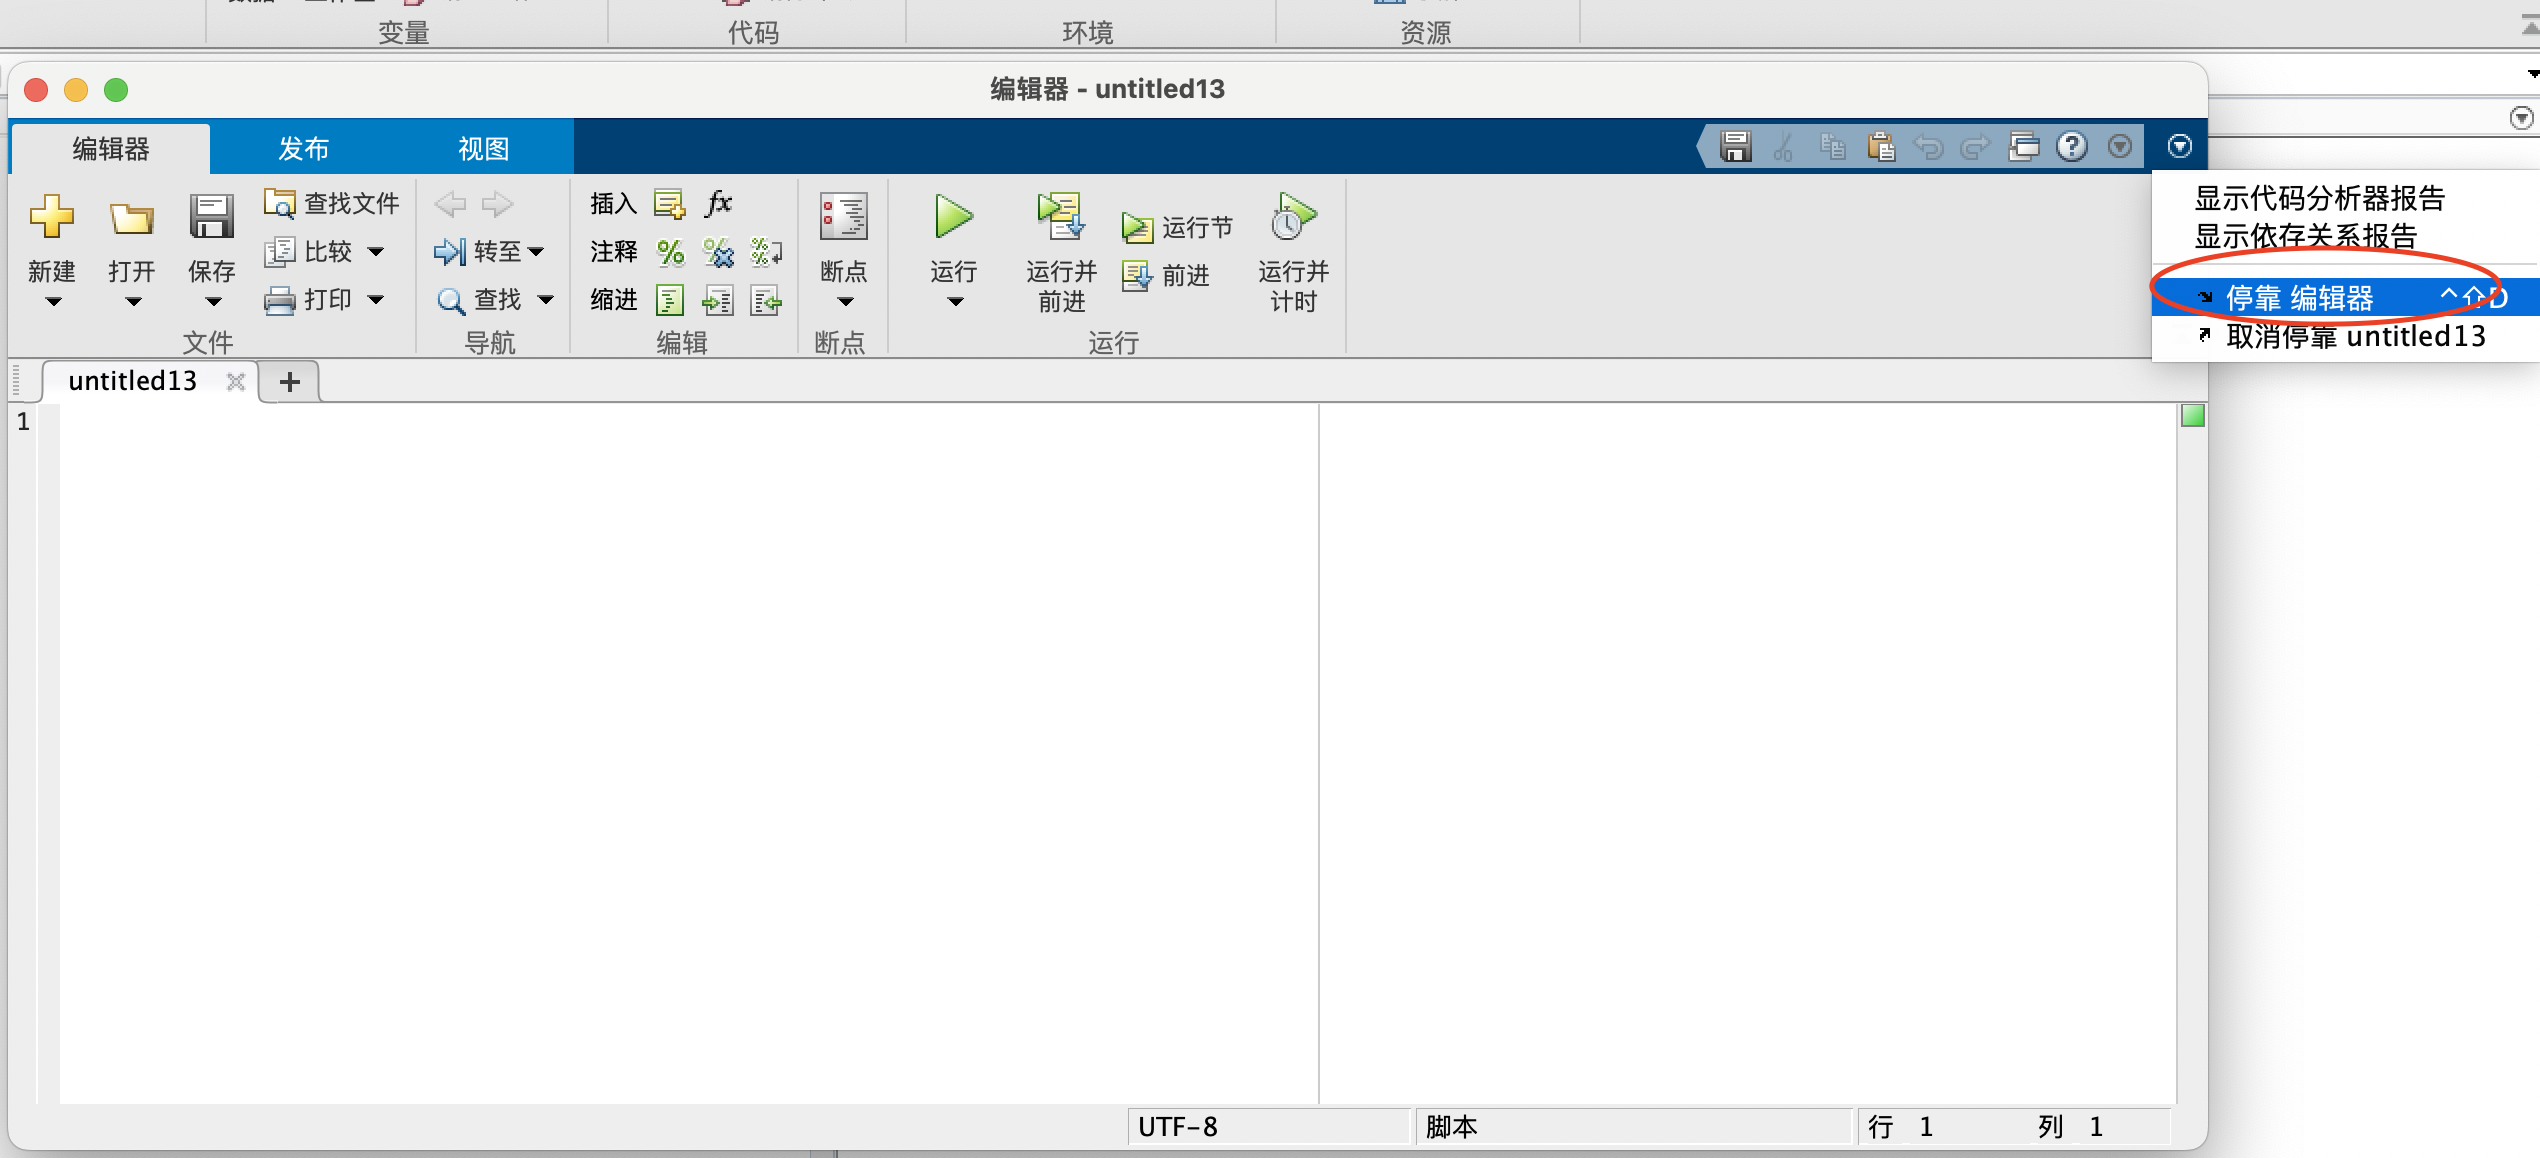Add new document tab with plus
The image size is (2540, 1158).
(x=290, y=382)
